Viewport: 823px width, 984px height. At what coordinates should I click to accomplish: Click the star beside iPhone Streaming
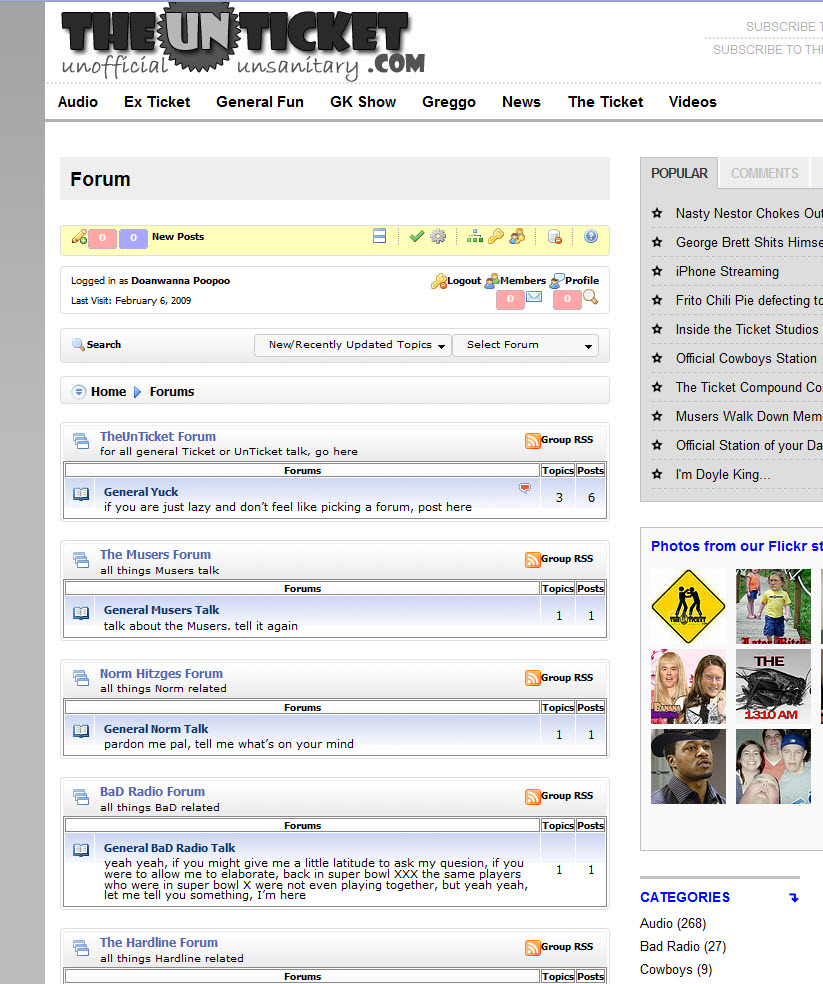pos(657,271)
